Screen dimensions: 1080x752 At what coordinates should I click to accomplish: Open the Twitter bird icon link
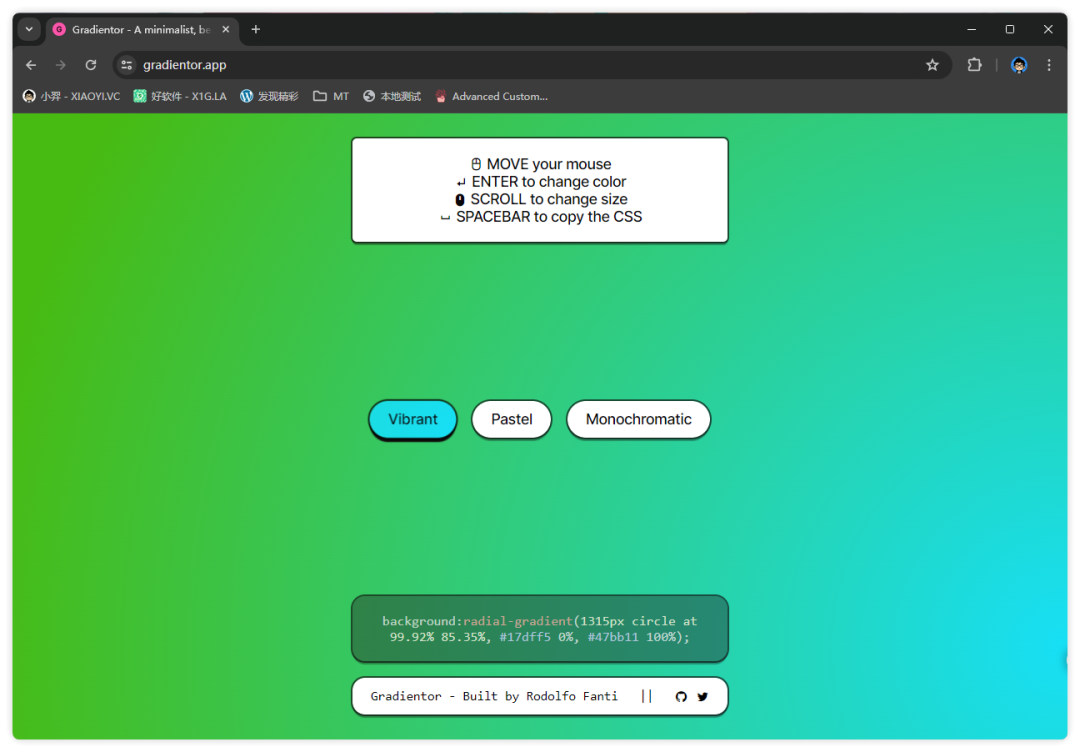click(x=703, y=697)
